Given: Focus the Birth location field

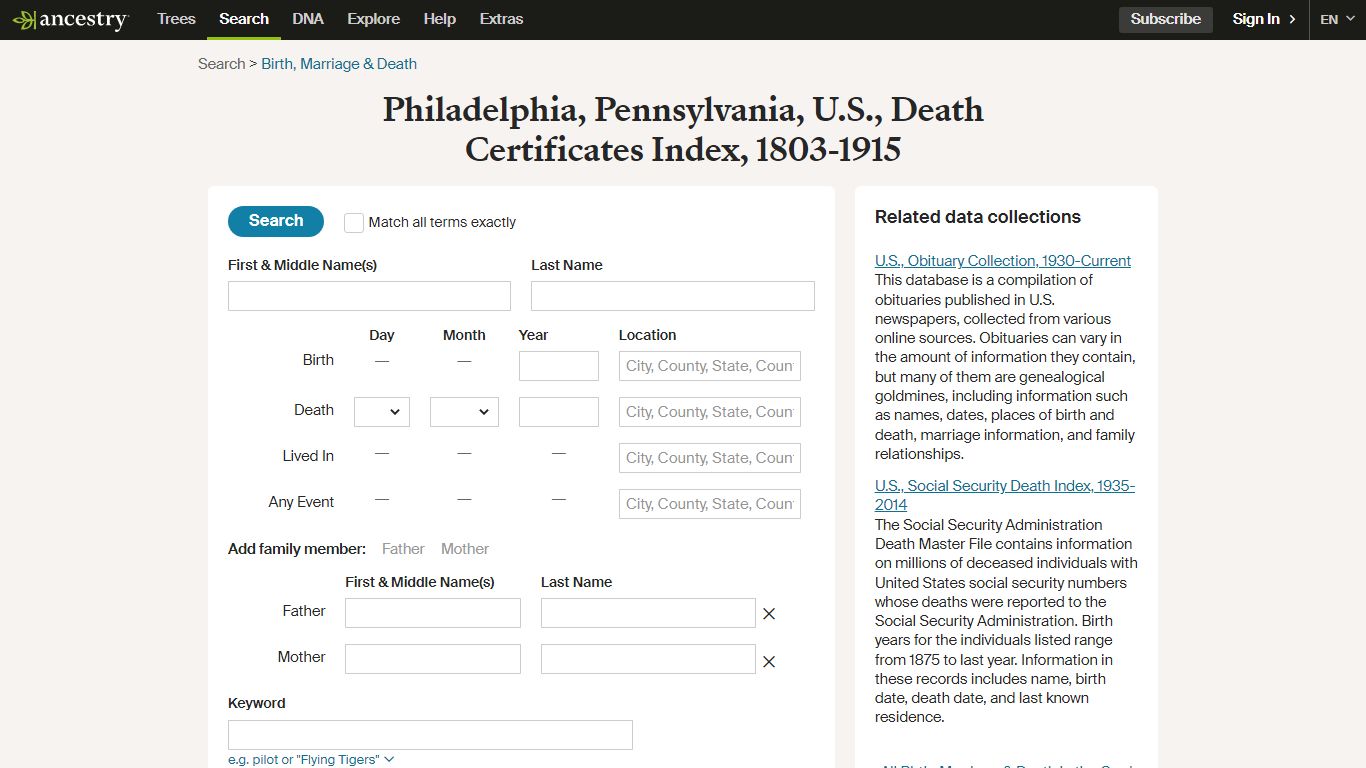Looking at the screenshot, I should (710, 366).
